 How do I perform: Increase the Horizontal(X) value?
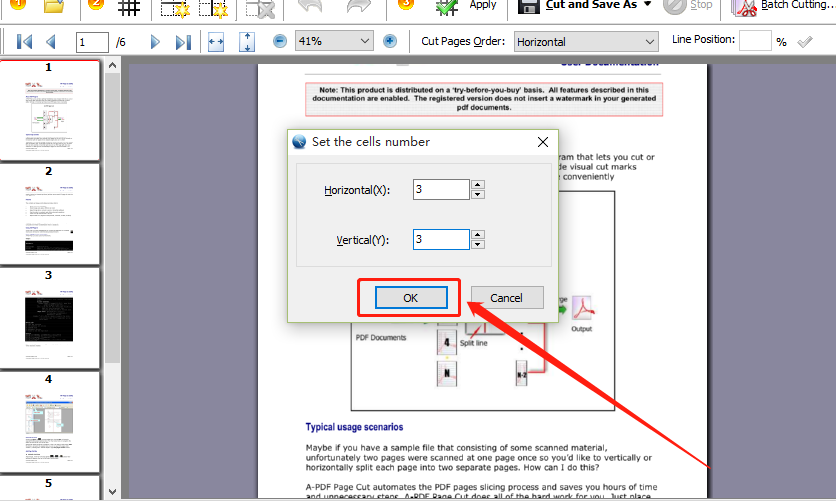click(x=478, y=184)
